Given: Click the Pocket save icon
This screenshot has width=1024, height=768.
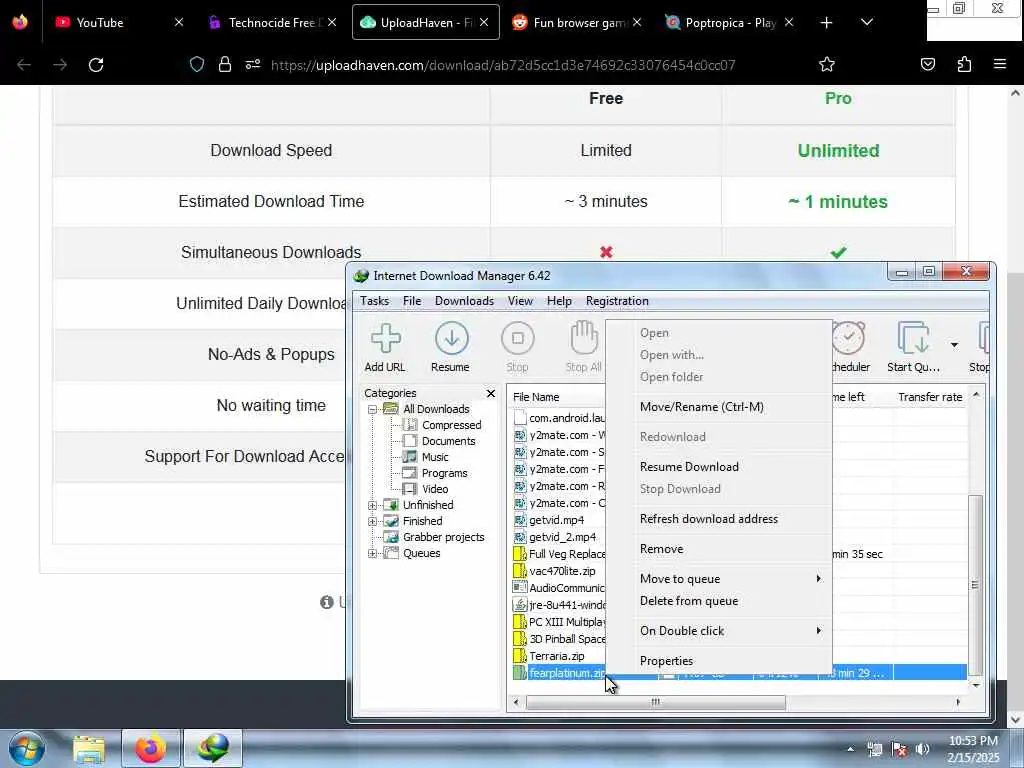Looking at the screenshot, I should (x=928, y=64).
